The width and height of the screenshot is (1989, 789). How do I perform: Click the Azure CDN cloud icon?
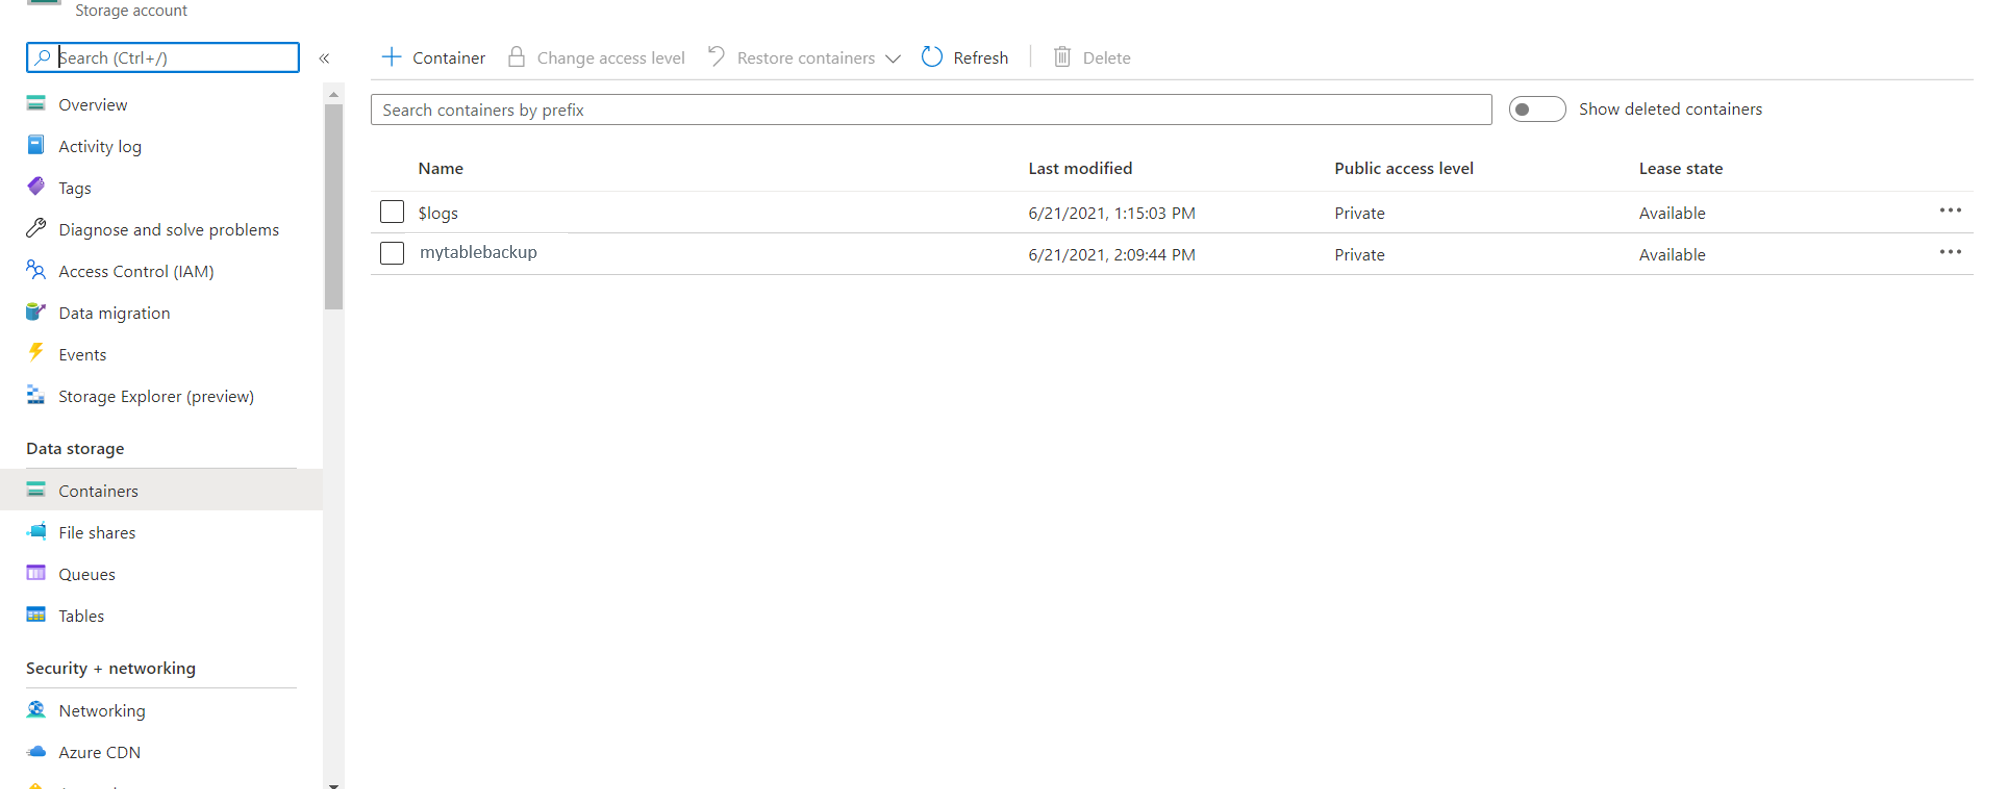tap(36, 751)
